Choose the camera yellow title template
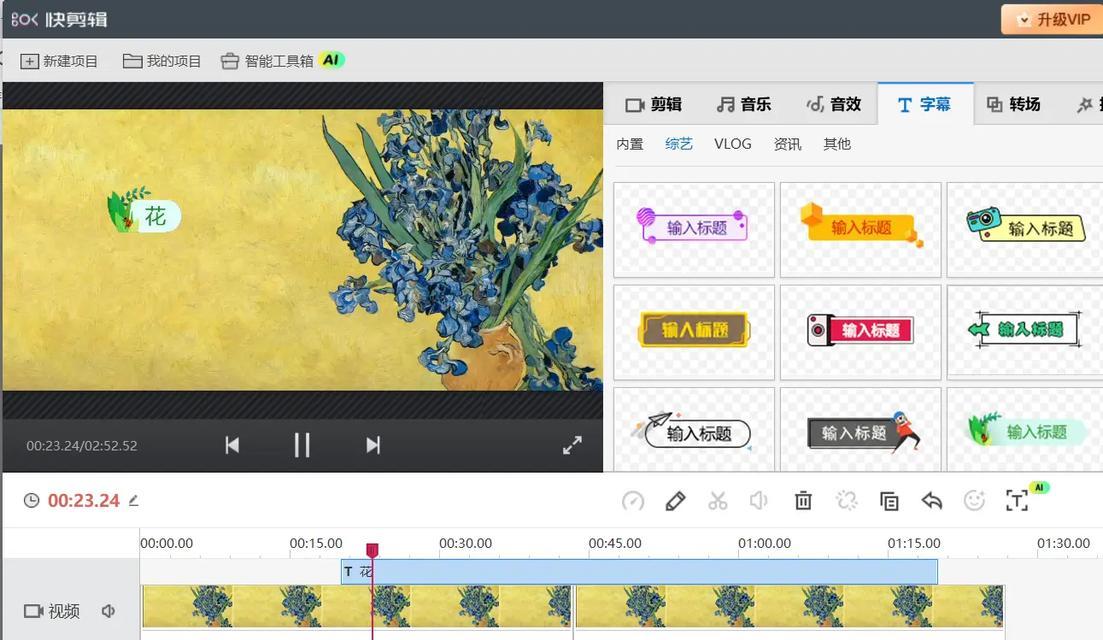 tap(1025, 229)
